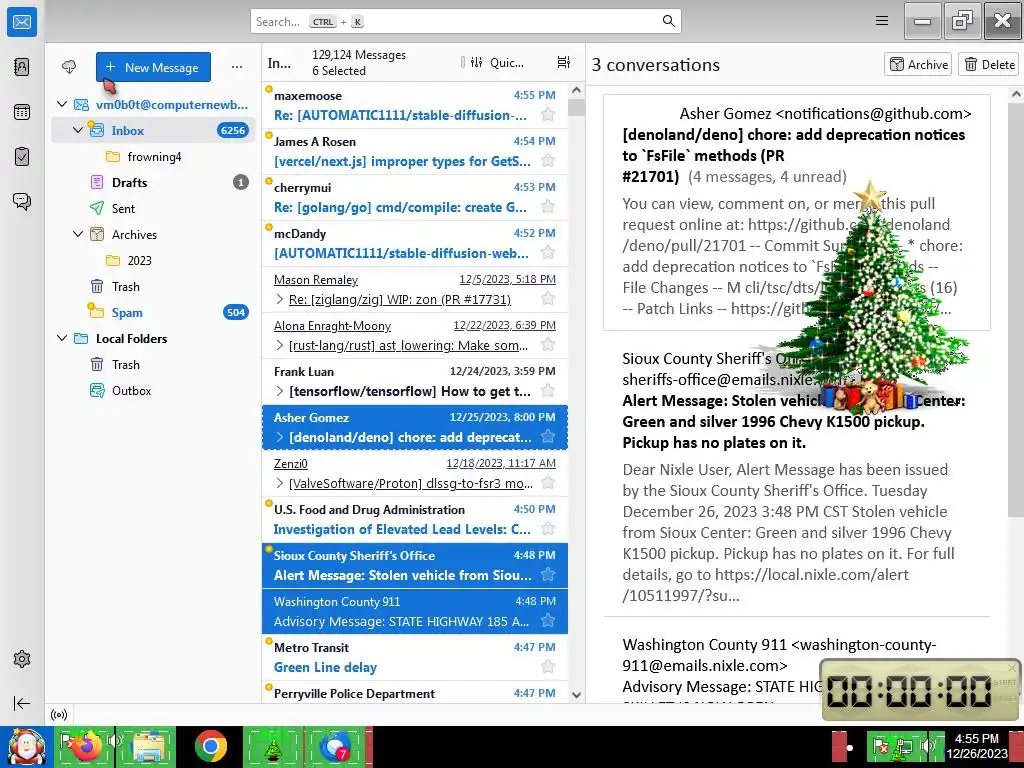Switch to Thunderbird taskbar icon

pos(336,747)
